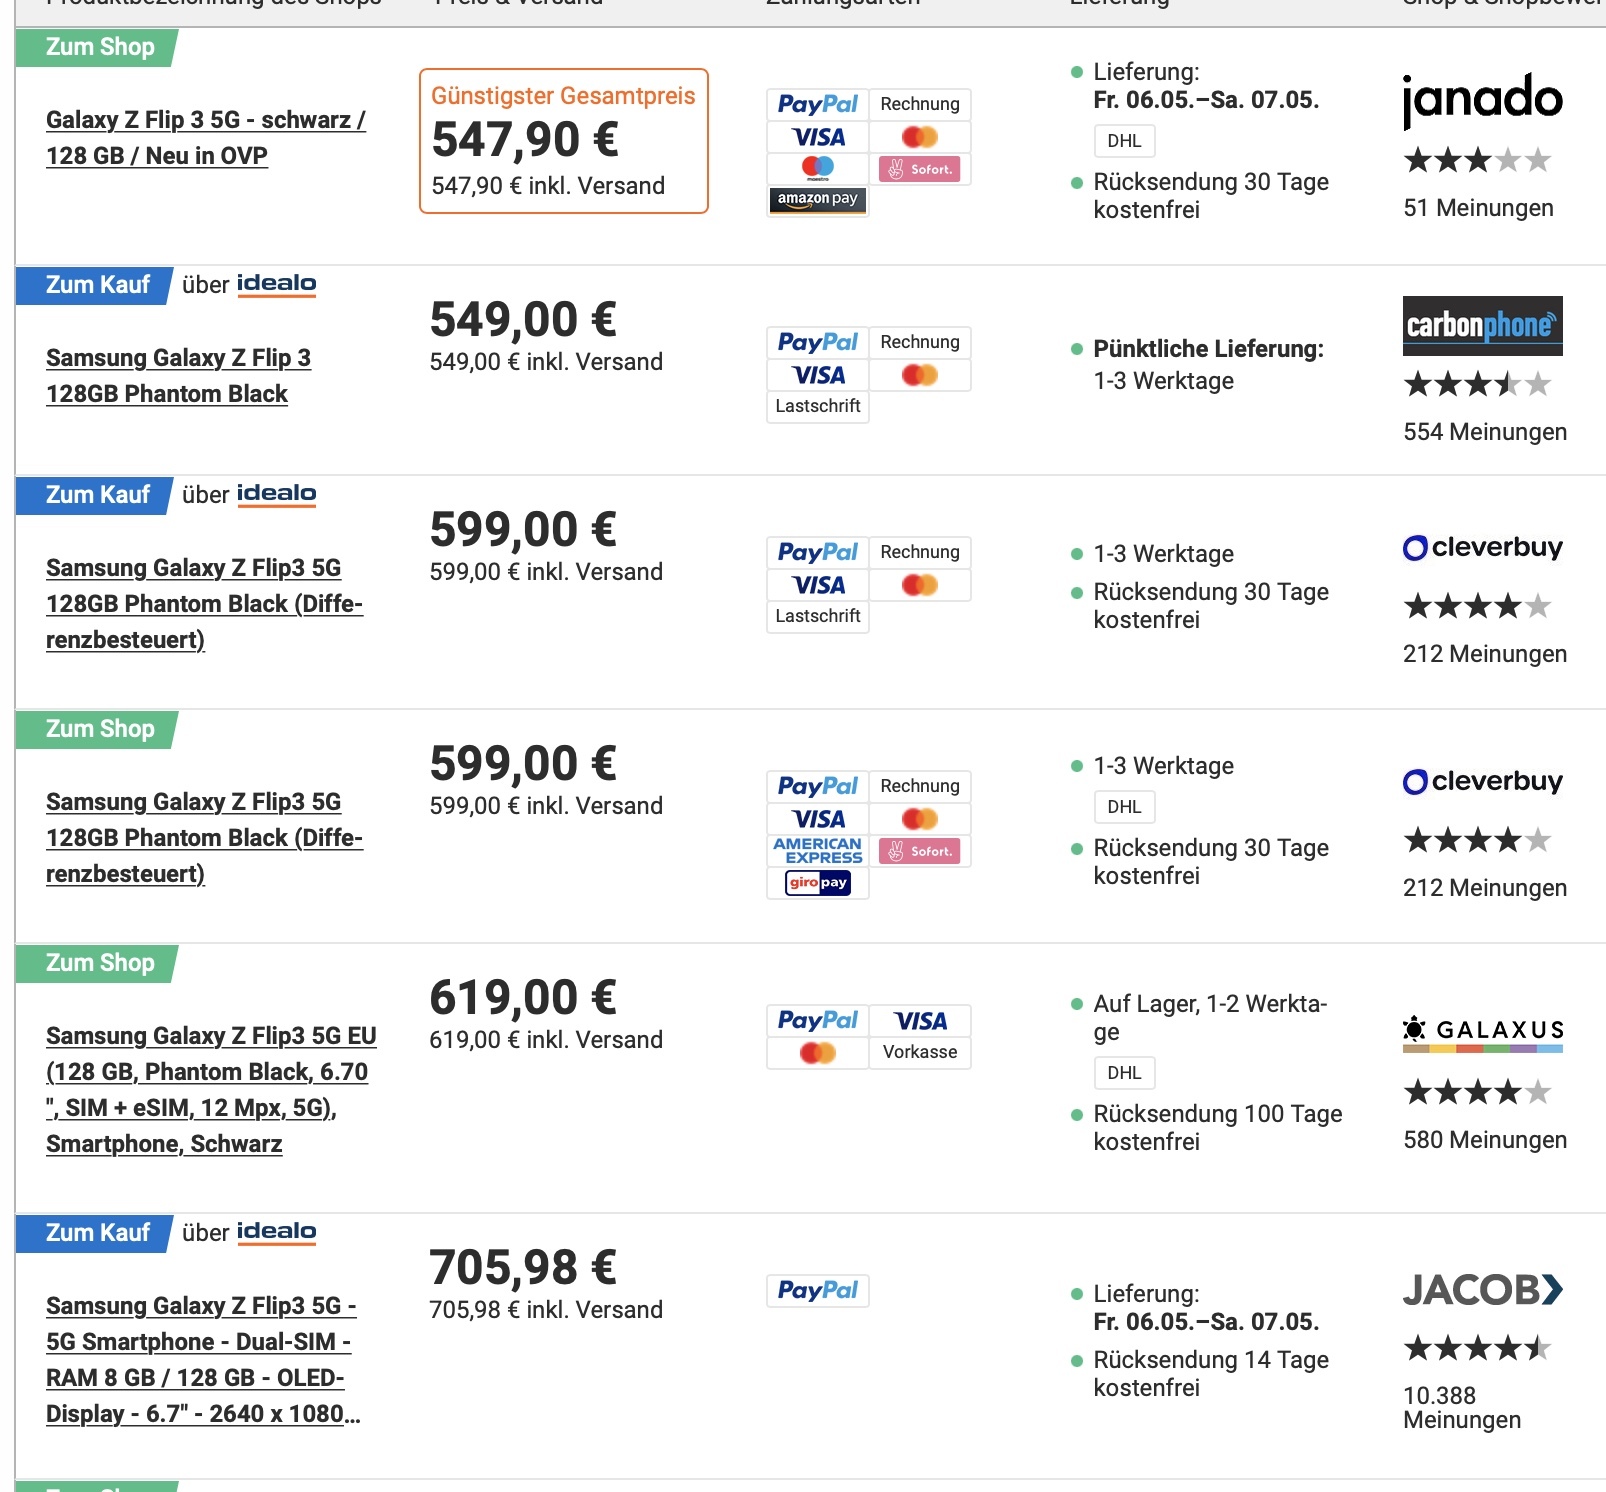
Task: Click the janado shop logo
Action: pyautogui.click(x=1482, y=99)
